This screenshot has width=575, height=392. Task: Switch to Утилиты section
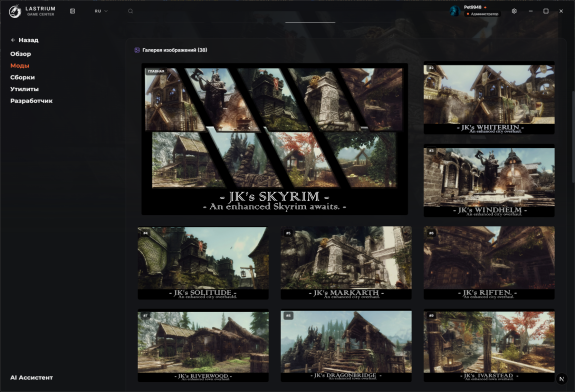point(24,89)
